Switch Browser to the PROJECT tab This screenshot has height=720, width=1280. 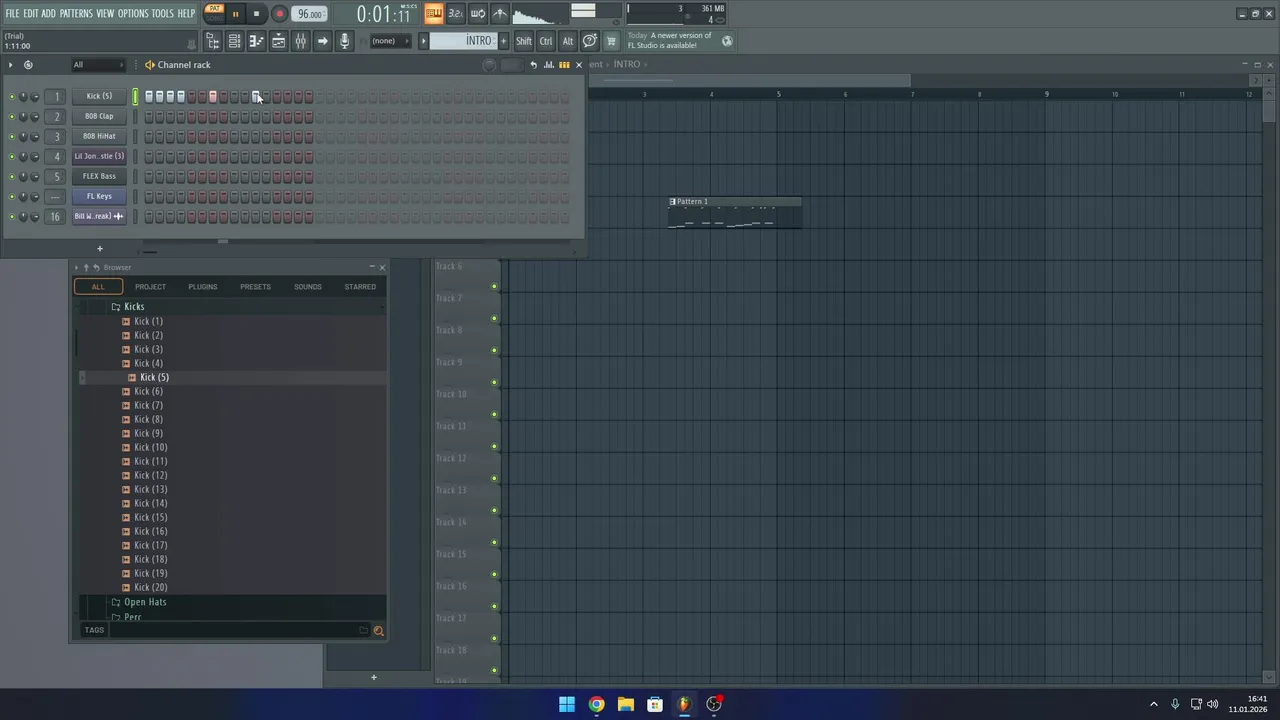pyautogui.click(x=150, y=287)
